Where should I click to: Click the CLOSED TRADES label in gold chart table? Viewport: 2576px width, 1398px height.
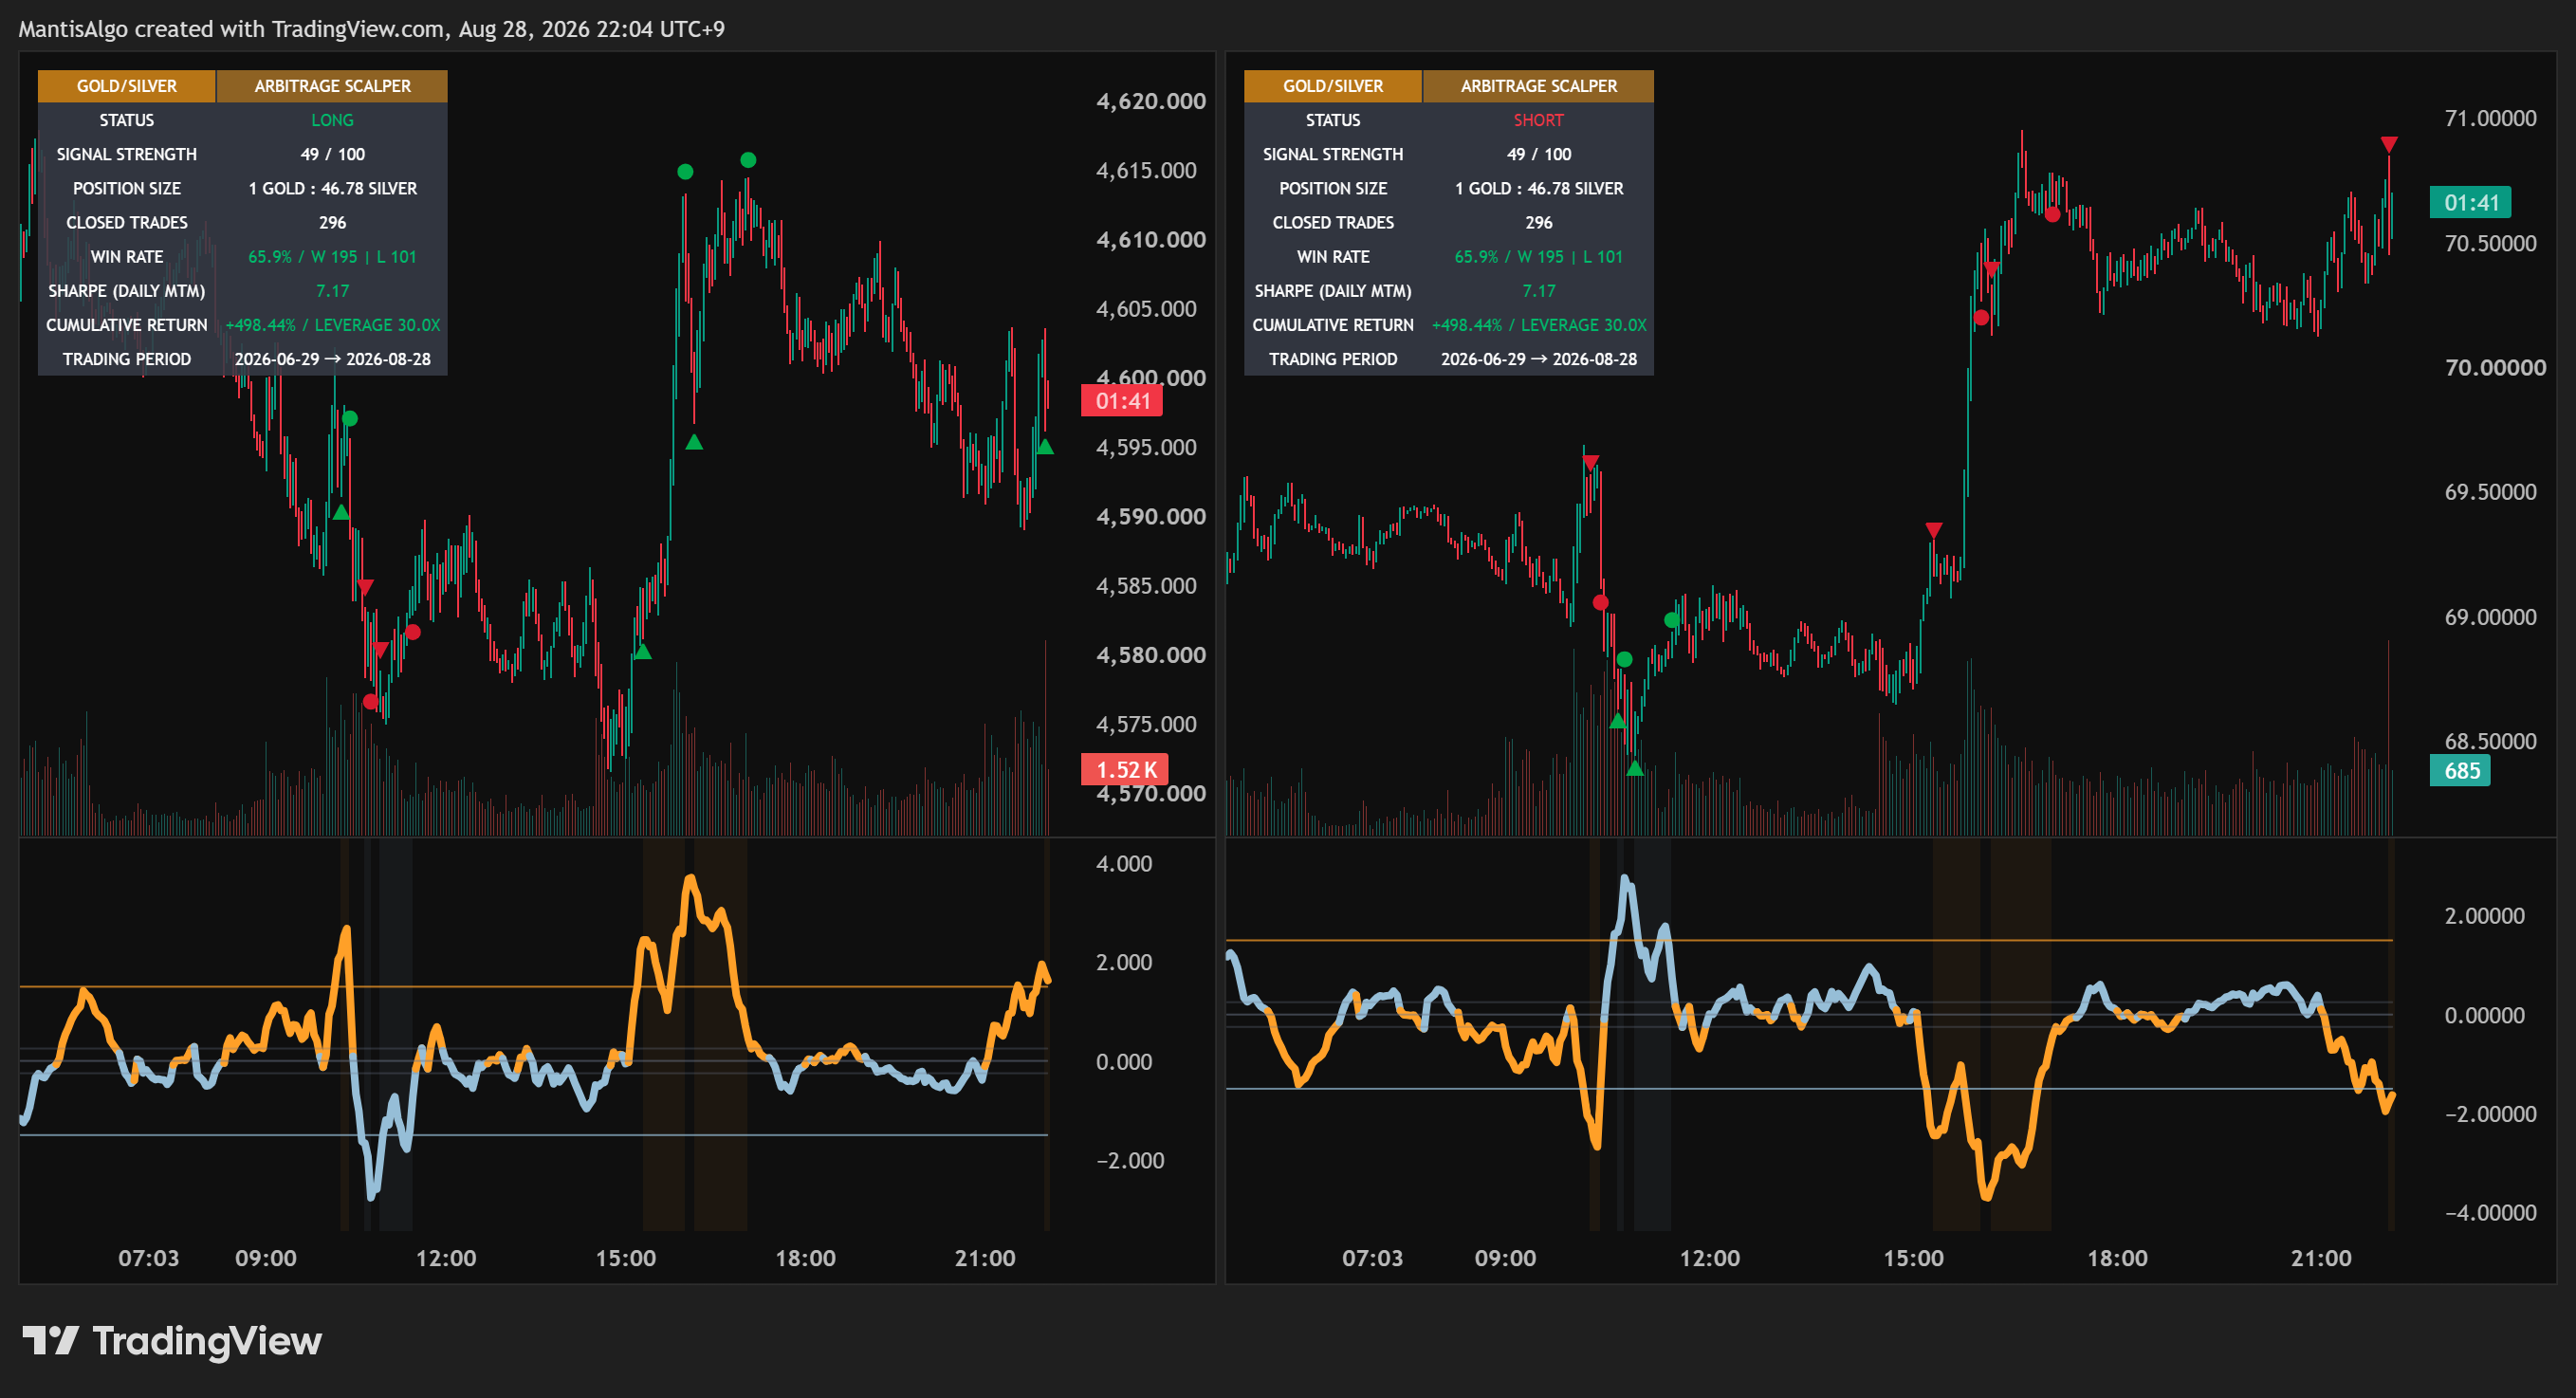pos(127,222)
